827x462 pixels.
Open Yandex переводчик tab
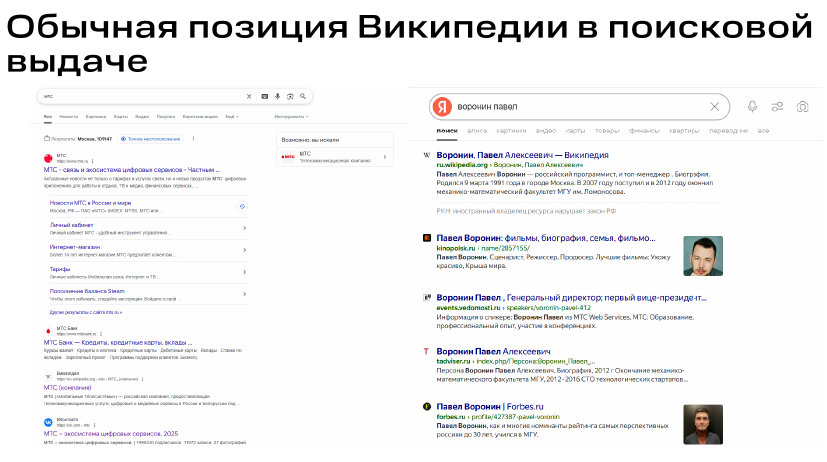[728, 131]
